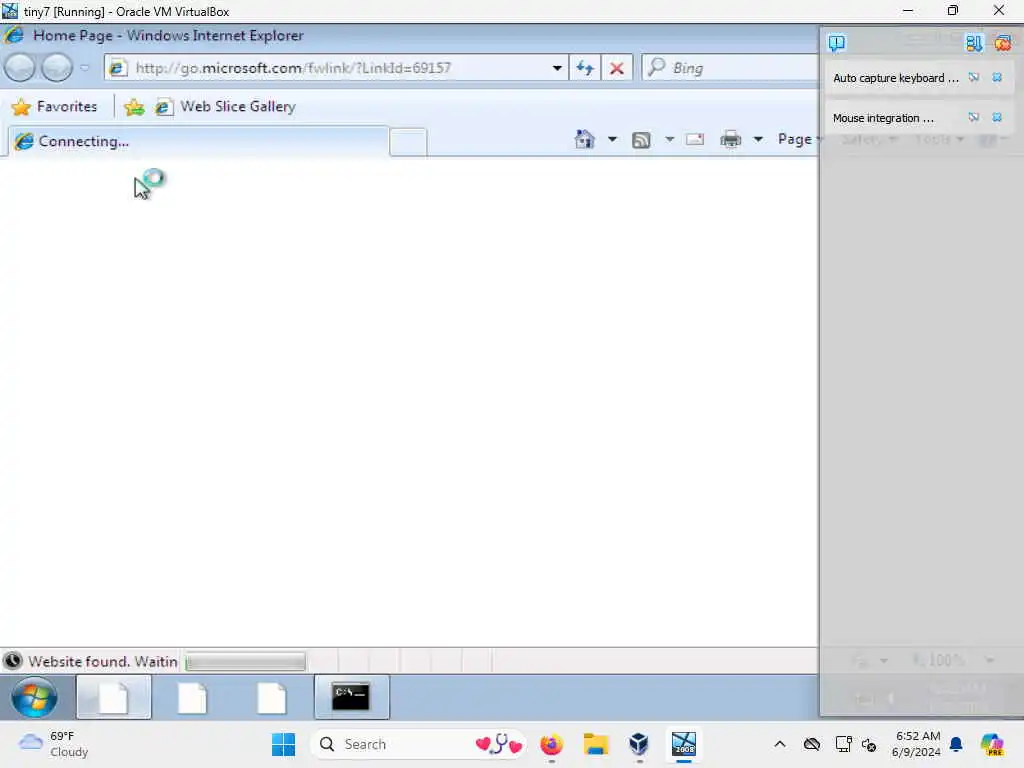Open the 6:52 AM clock and date
1024x768 pixels.
click(917, 744)
